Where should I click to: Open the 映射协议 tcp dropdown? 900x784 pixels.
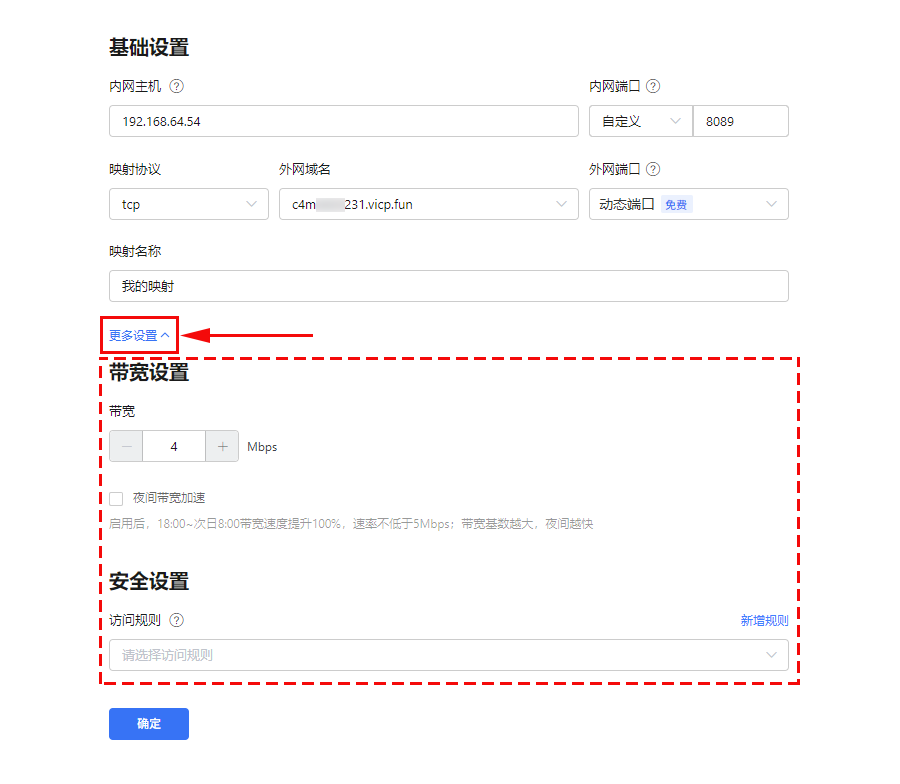tap(188, 204)
